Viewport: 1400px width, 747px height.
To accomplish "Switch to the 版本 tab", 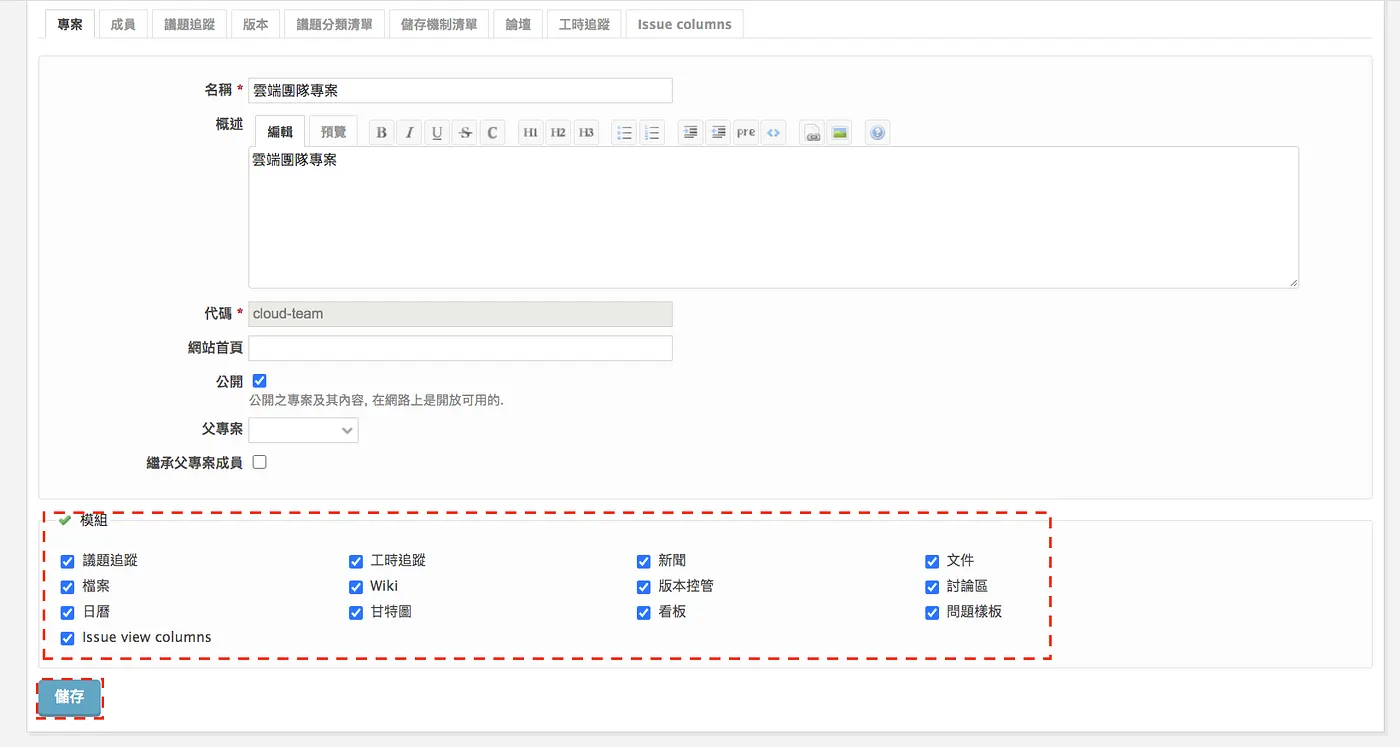I will pyautogui.click(x=256, y=24).
